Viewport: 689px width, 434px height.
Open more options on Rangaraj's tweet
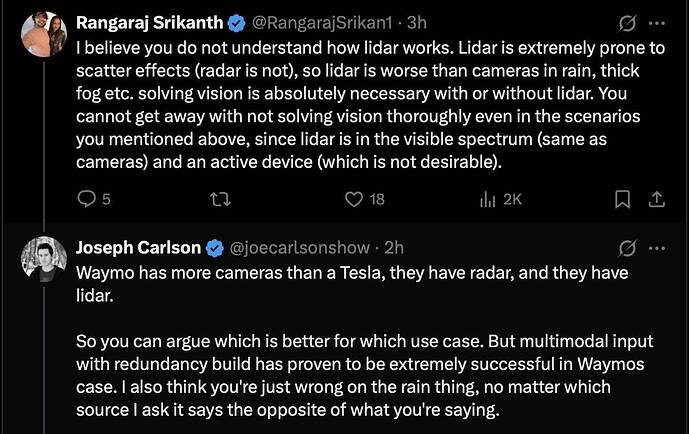click(x=657, y=21)
